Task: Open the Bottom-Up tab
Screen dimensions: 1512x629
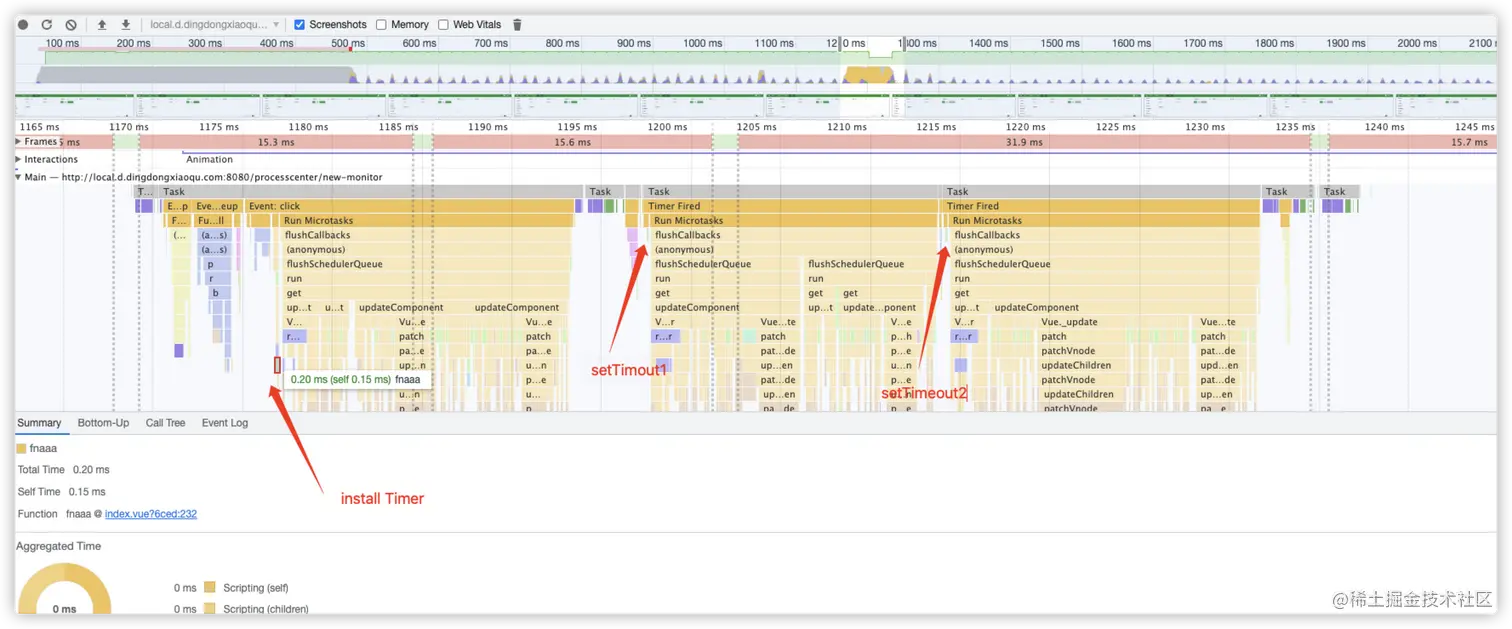Action: 104,423
